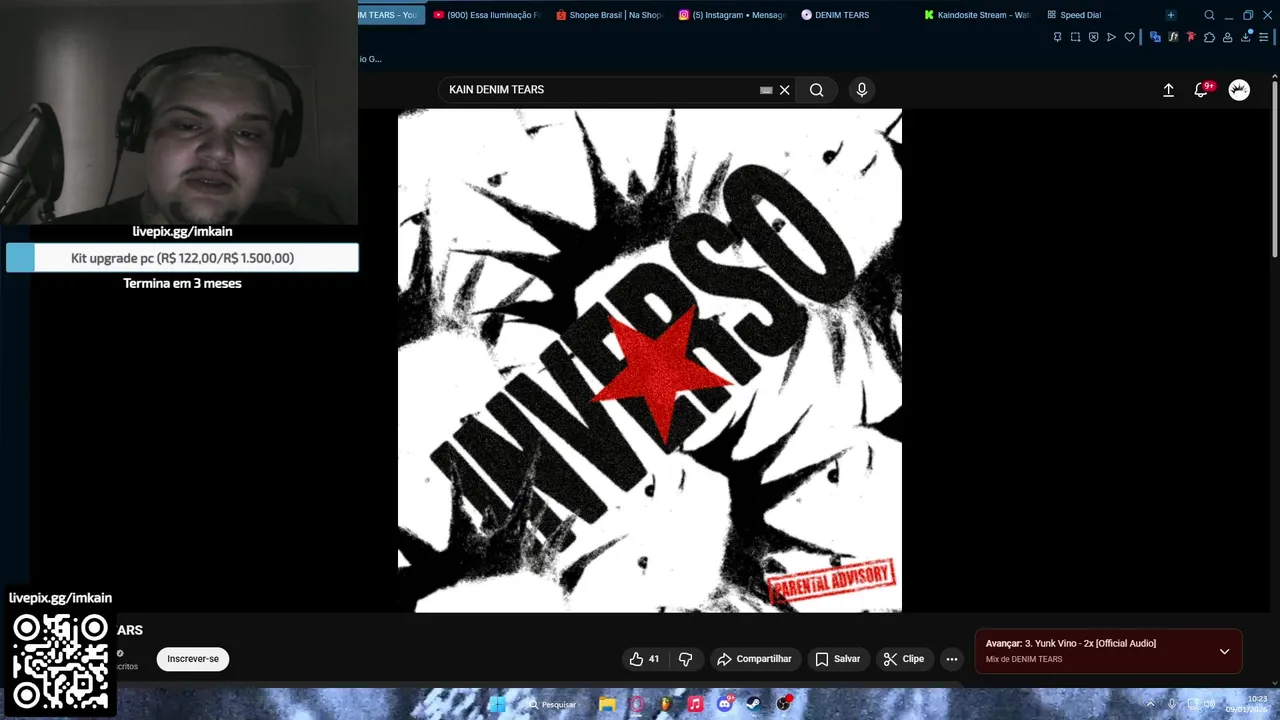
Task: Switch to the DENIM TEARS tab
Action: click(855, 15)
